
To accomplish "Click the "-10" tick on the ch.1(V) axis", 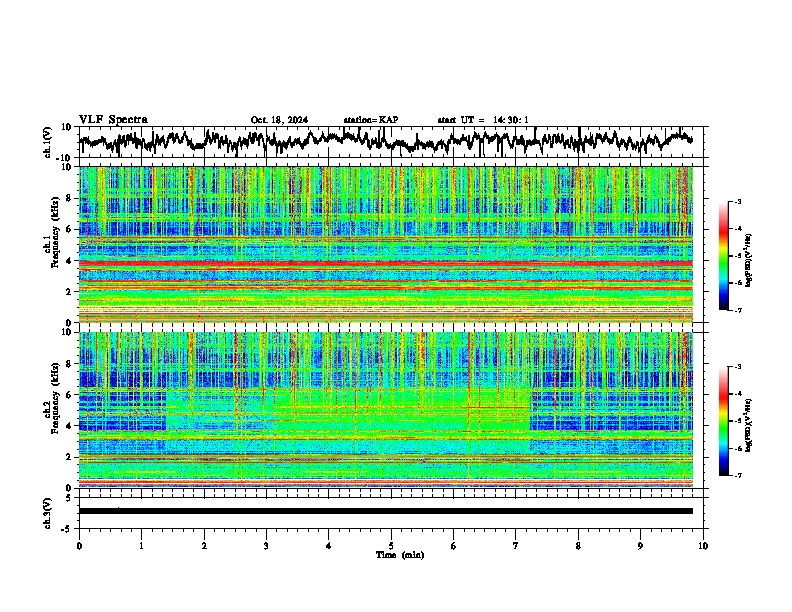I will (x=65, y=158).
